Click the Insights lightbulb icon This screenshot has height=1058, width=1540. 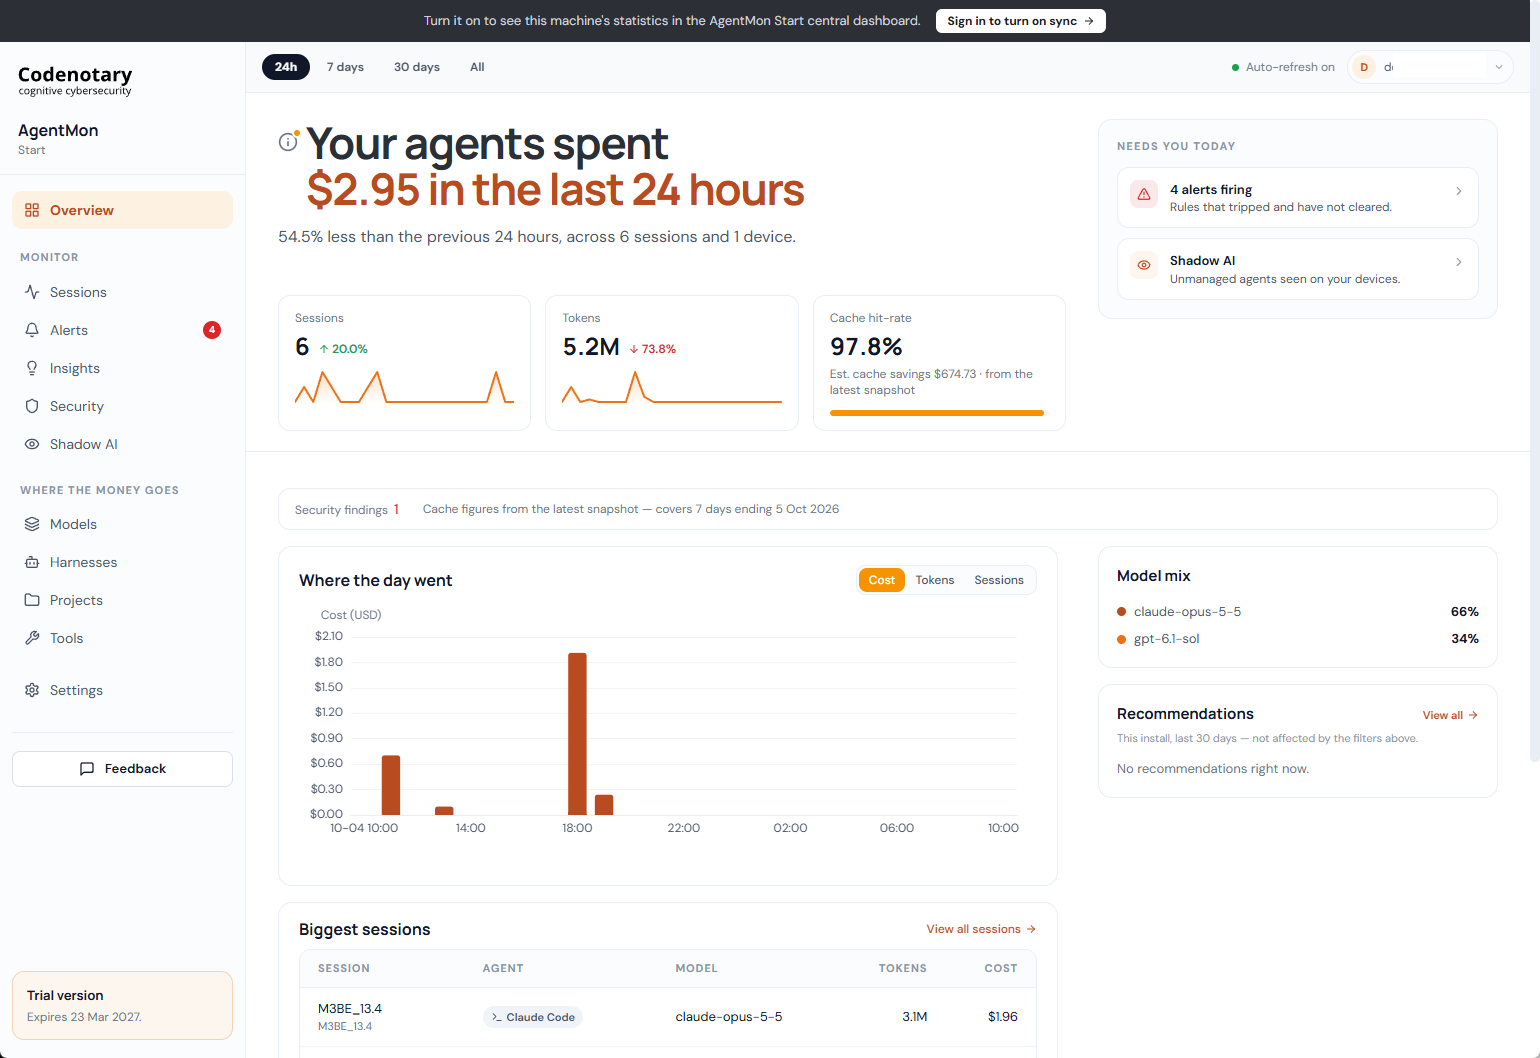pyautogui.click(x=32, y=368)
